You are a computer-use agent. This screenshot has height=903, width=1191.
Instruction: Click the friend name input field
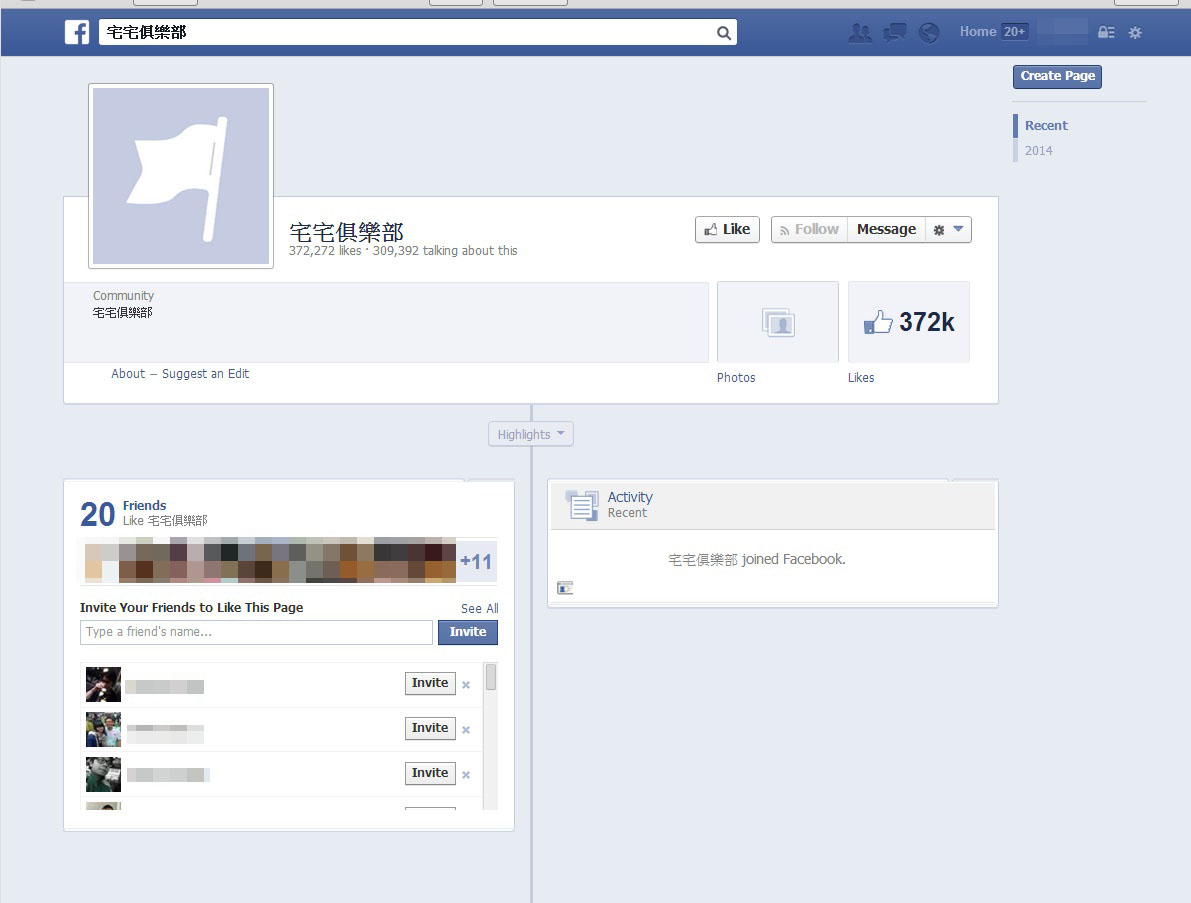[256, 632]
